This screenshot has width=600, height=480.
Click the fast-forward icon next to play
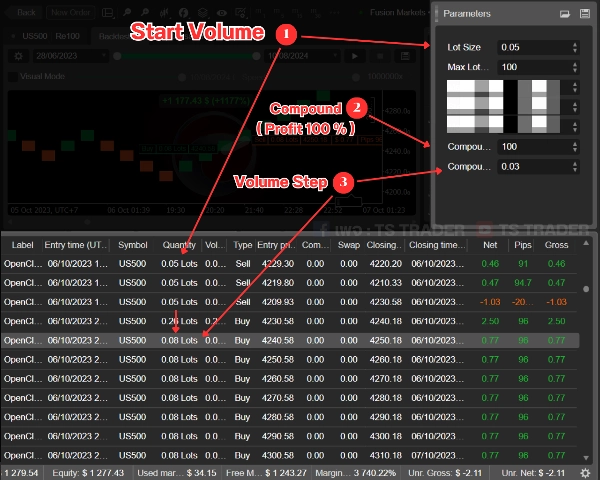(379, 55)
